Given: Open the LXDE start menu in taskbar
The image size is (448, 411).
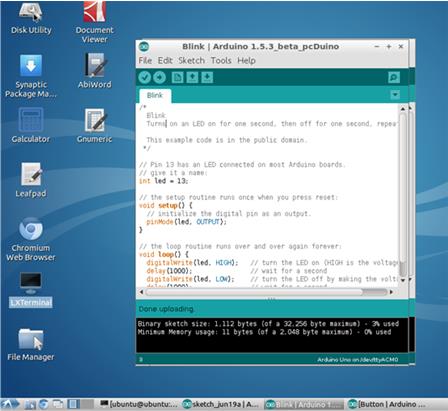Looking at the screenshot, I should (x=10, y=404).
